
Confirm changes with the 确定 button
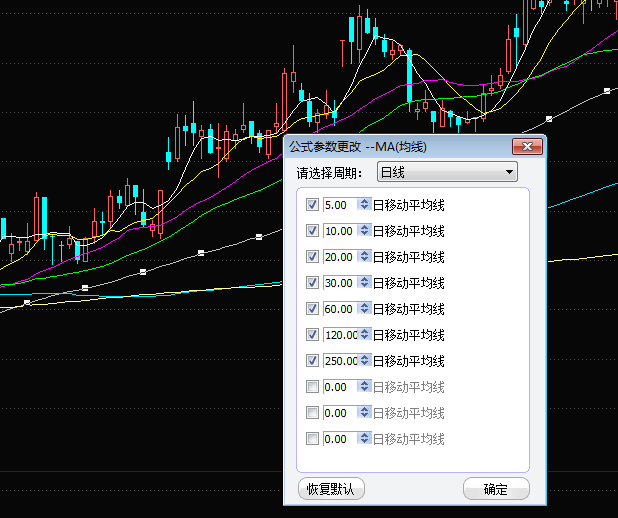click(496, 490)
